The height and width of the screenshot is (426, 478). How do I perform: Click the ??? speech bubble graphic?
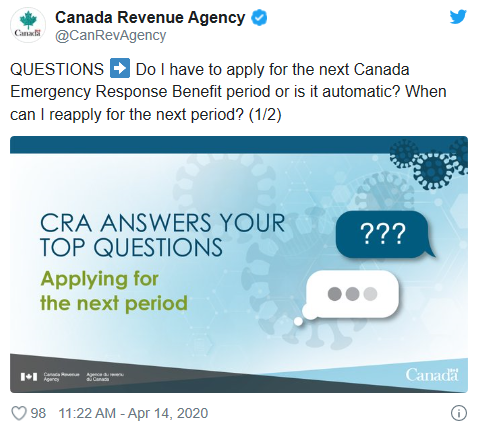click(385, 234)
